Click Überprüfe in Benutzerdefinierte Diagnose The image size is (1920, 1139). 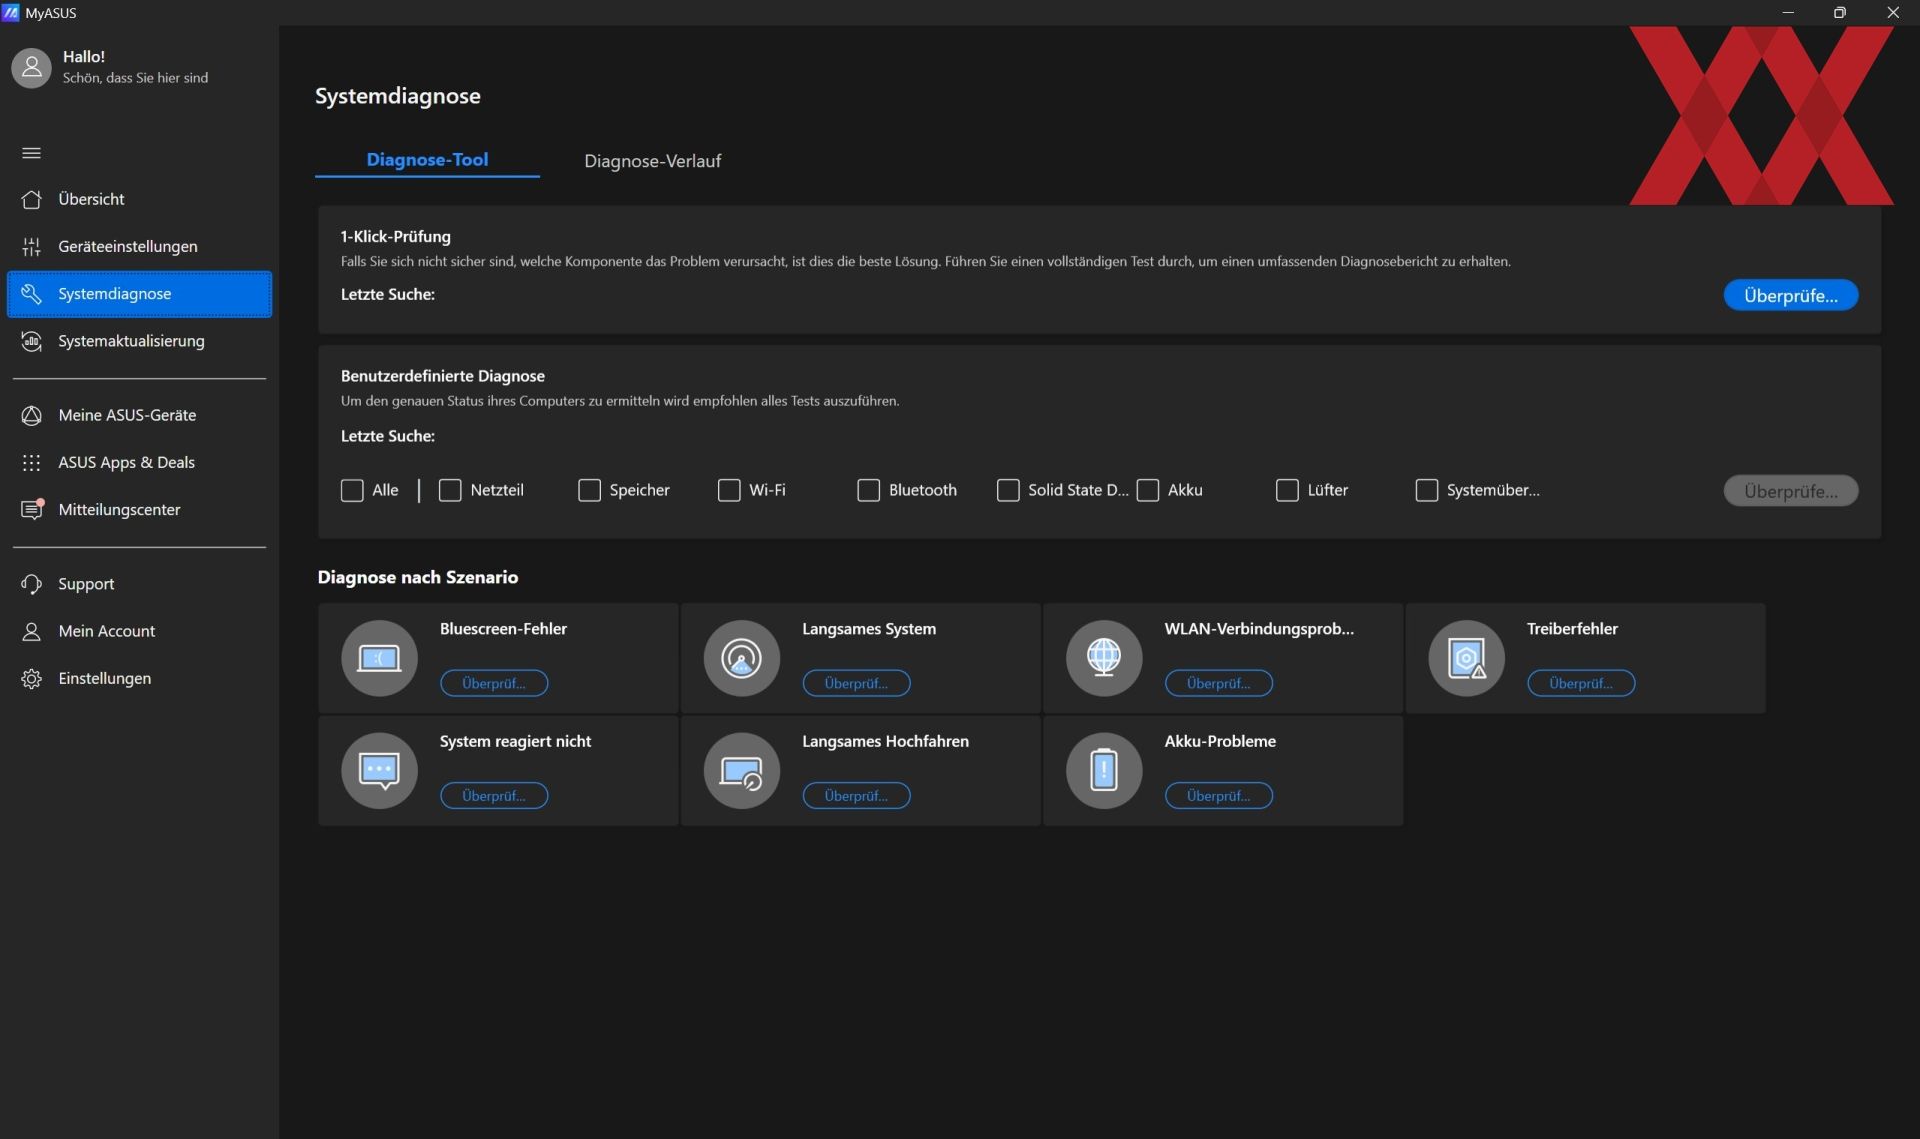click(1790, 491)
